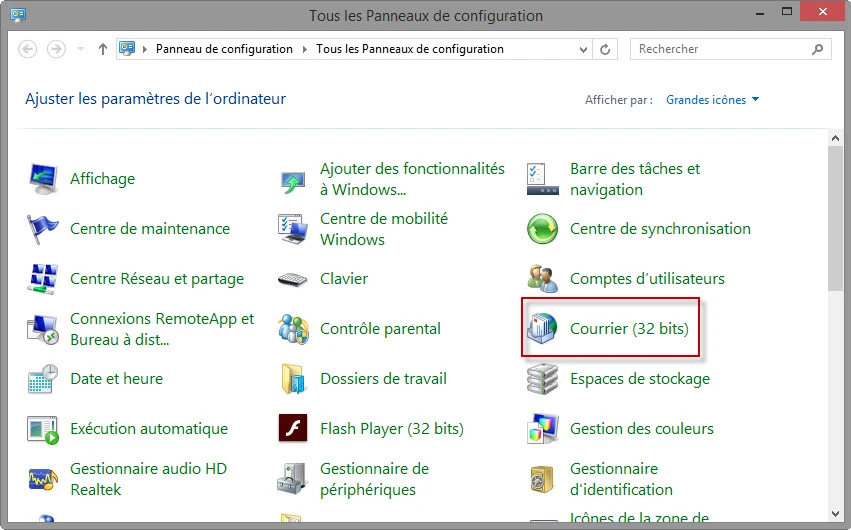
Task: Open the address bar history dropdown arrow
Action: click(584, 49)
